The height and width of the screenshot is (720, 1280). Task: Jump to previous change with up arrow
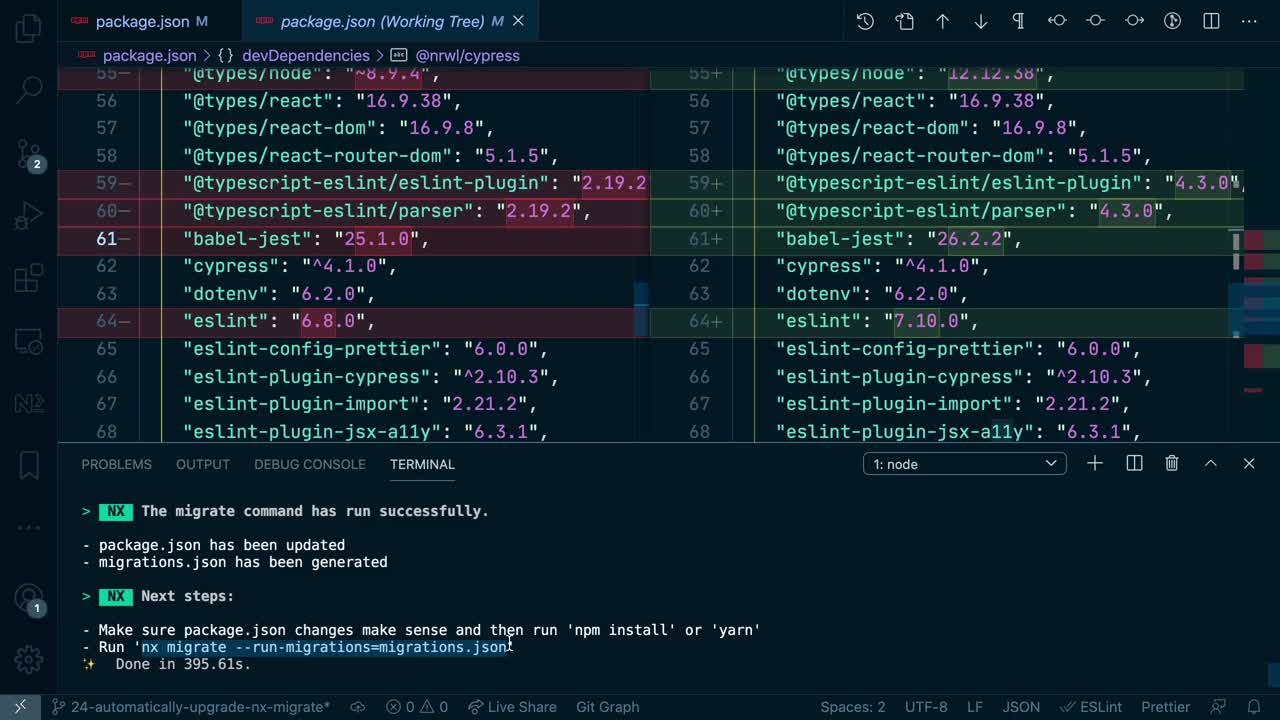(942, 20)
